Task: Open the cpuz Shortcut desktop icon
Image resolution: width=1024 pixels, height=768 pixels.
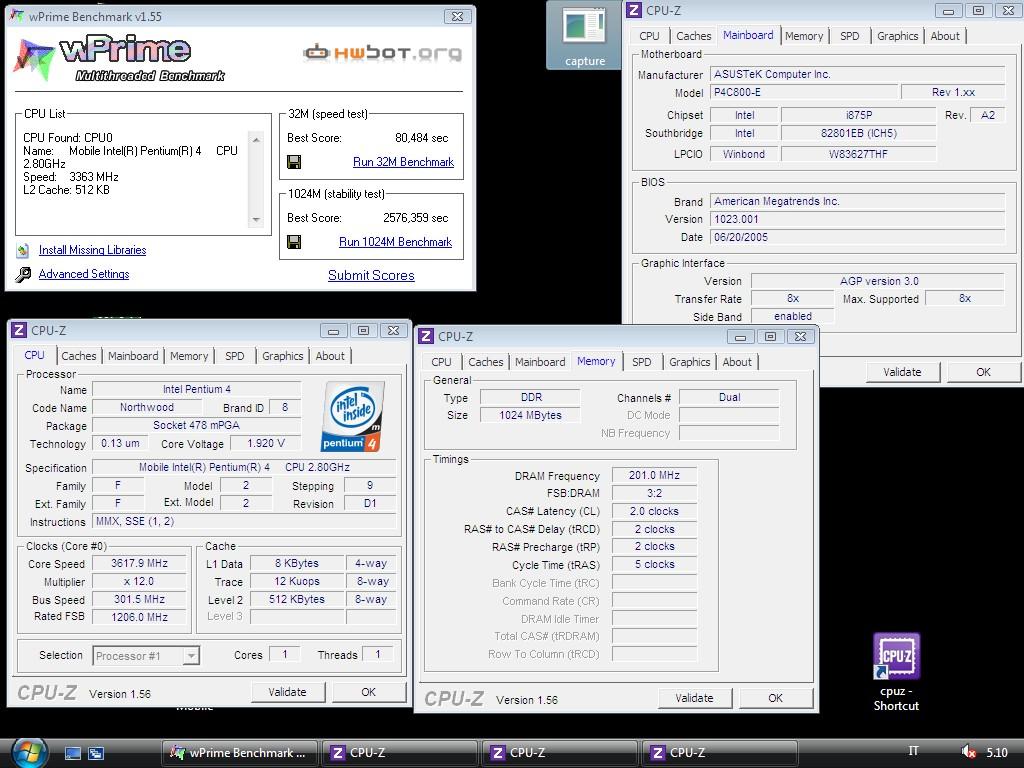Action: pos(896,672)
